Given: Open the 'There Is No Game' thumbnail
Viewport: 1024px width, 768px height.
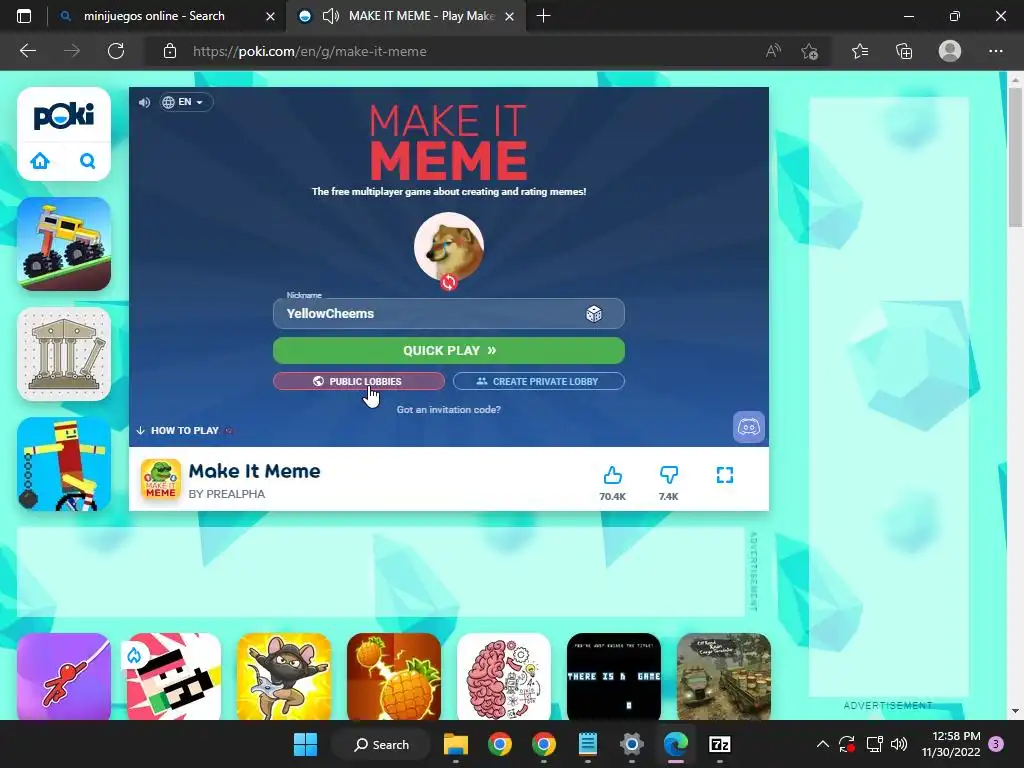Looking at the screenshot, I should pos(614,677).
